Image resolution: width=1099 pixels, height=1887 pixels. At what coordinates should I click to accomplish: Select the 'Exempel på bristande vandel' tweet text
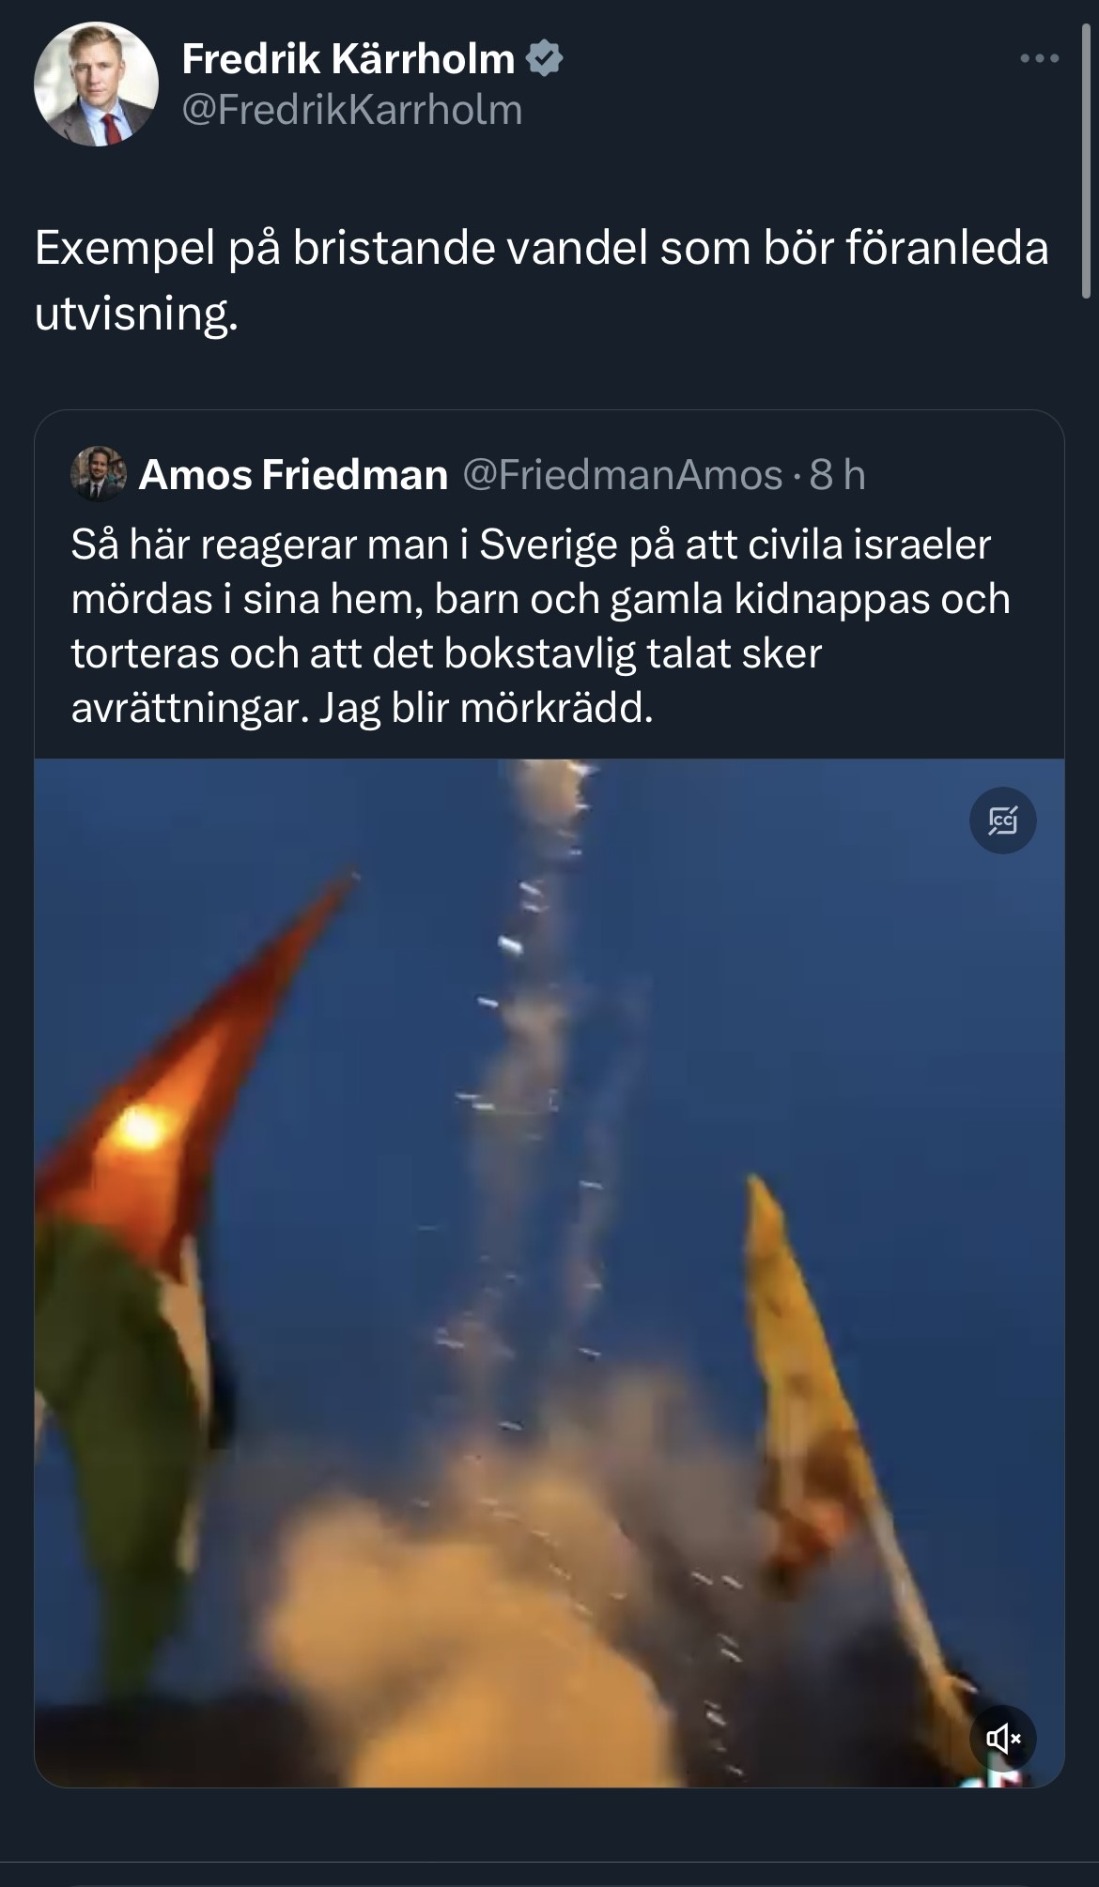[x=541, y=280]
